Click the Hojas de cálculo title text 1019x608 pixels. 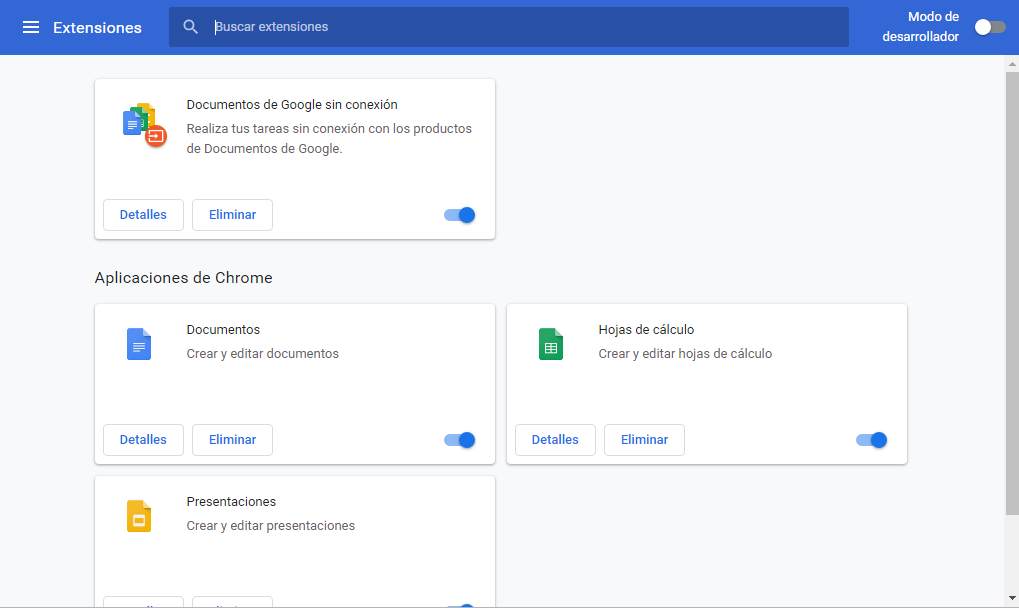point(646,329)
